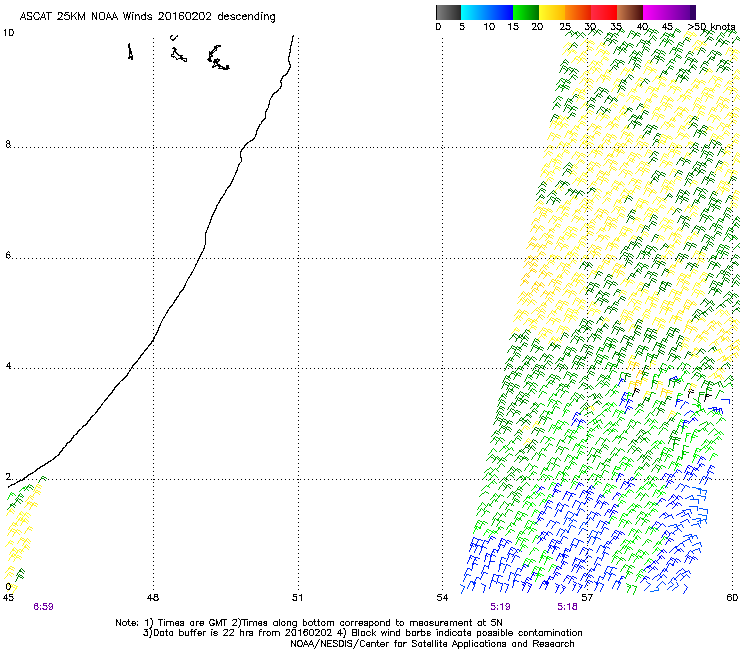Click the latitude label '8'
Image resolution: width=740 pixels, height=650 pixels.
8,144
